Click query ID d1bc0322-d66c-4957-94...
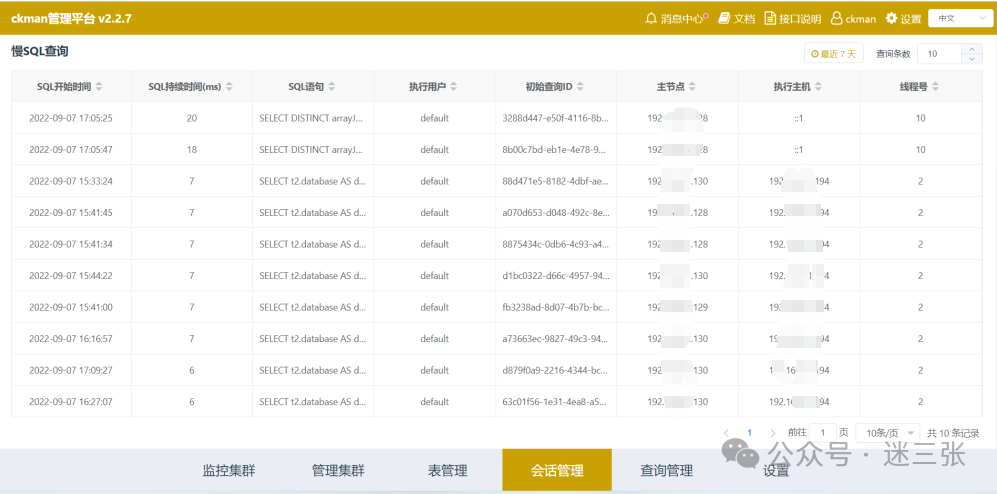Image resolution: width=997 pixels, height=494 pixels. tap(556, 276)
